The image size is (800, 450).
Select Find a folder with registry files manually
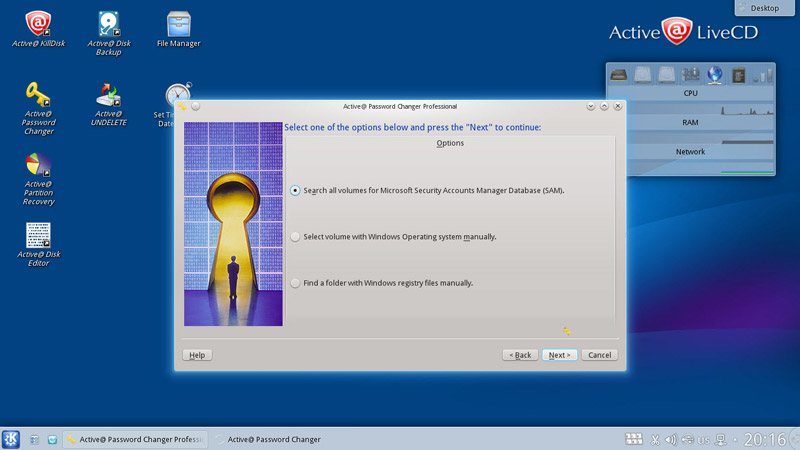(x=295, y=283)
